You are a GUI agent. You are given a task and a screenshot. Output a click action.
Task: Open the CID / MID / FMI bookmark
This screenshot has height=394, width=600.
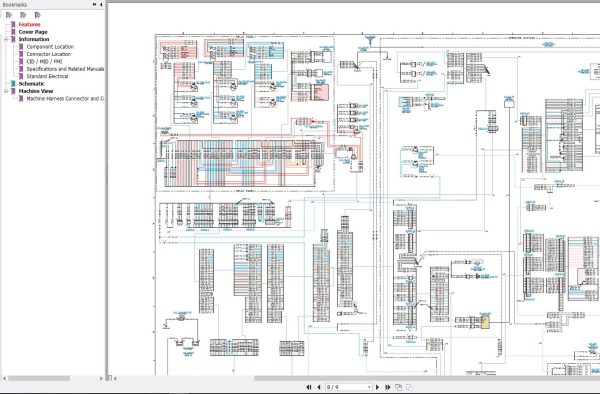pyautogui.click(x=44, y=62)
